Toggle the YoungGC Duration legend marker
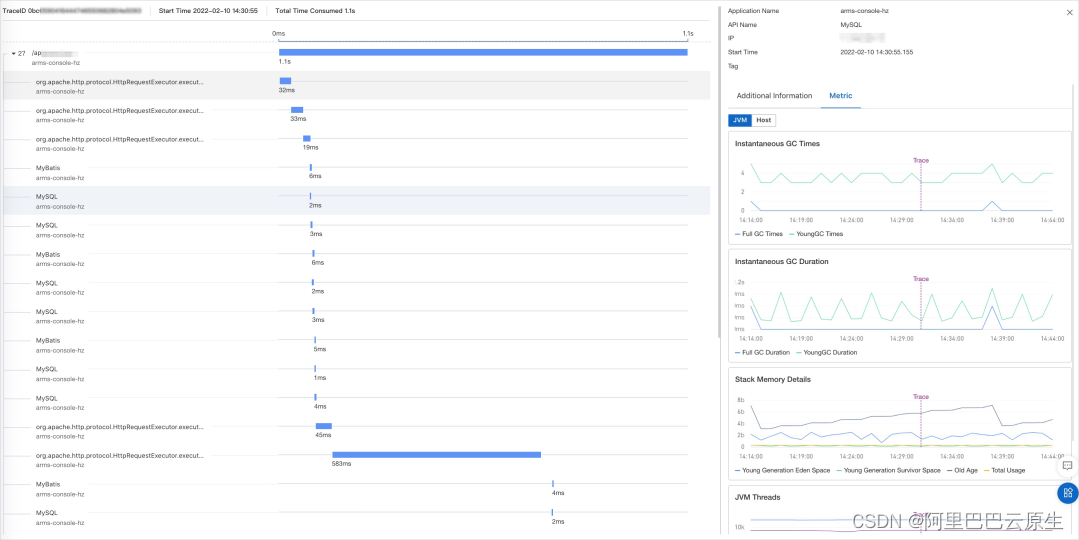The width and height of the screenshot is (1079, 540). [827, 352]
